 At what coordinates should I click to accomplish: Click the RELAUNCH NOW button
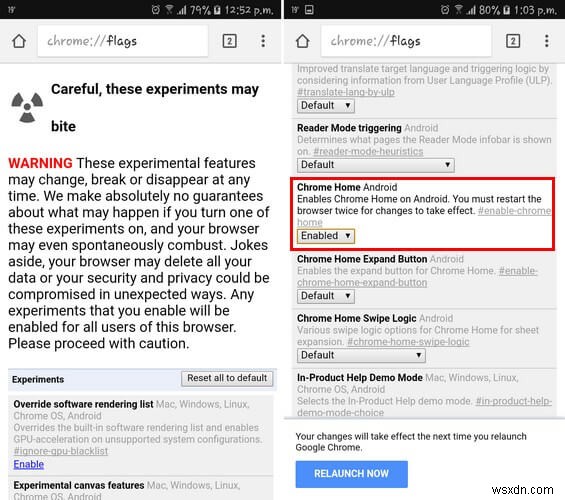[352, 474]
